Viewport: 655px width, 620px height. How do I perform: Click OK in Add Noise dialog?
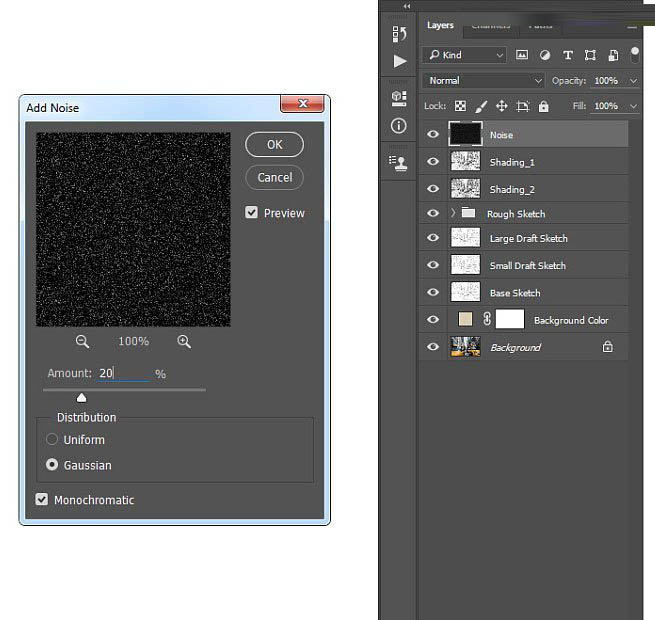click(274, 145)
